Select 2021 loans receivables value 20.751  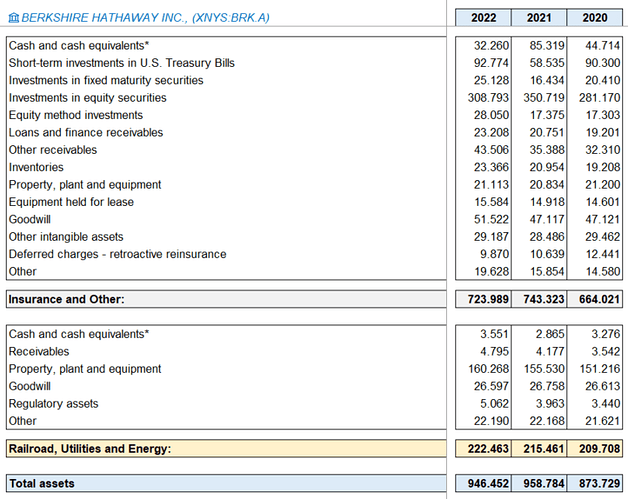(x=547, y=133)
